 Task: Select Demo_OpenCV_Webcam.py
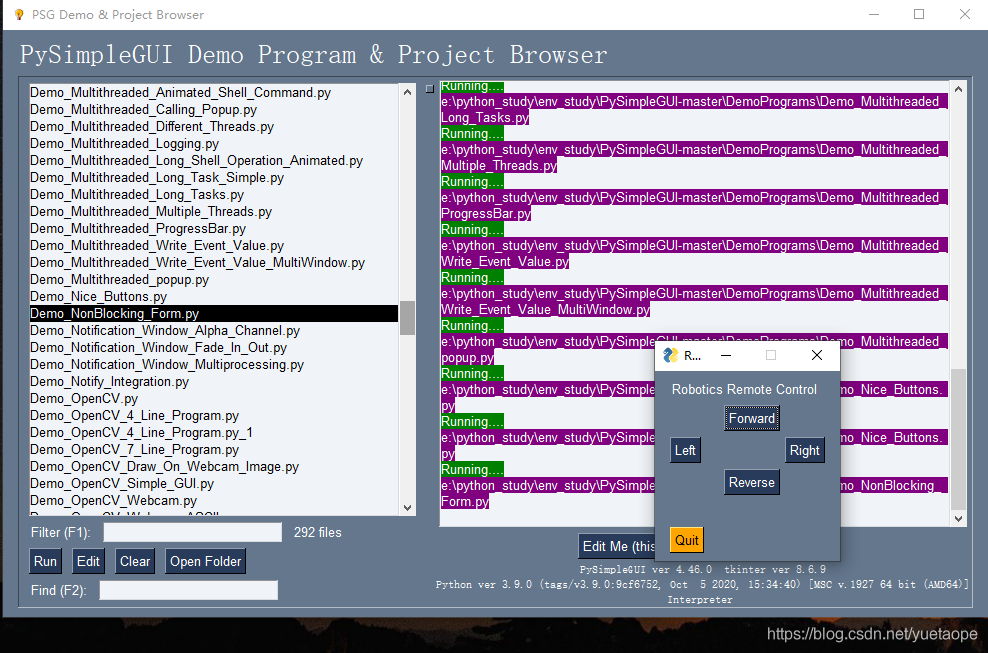[x=214, y=501]
